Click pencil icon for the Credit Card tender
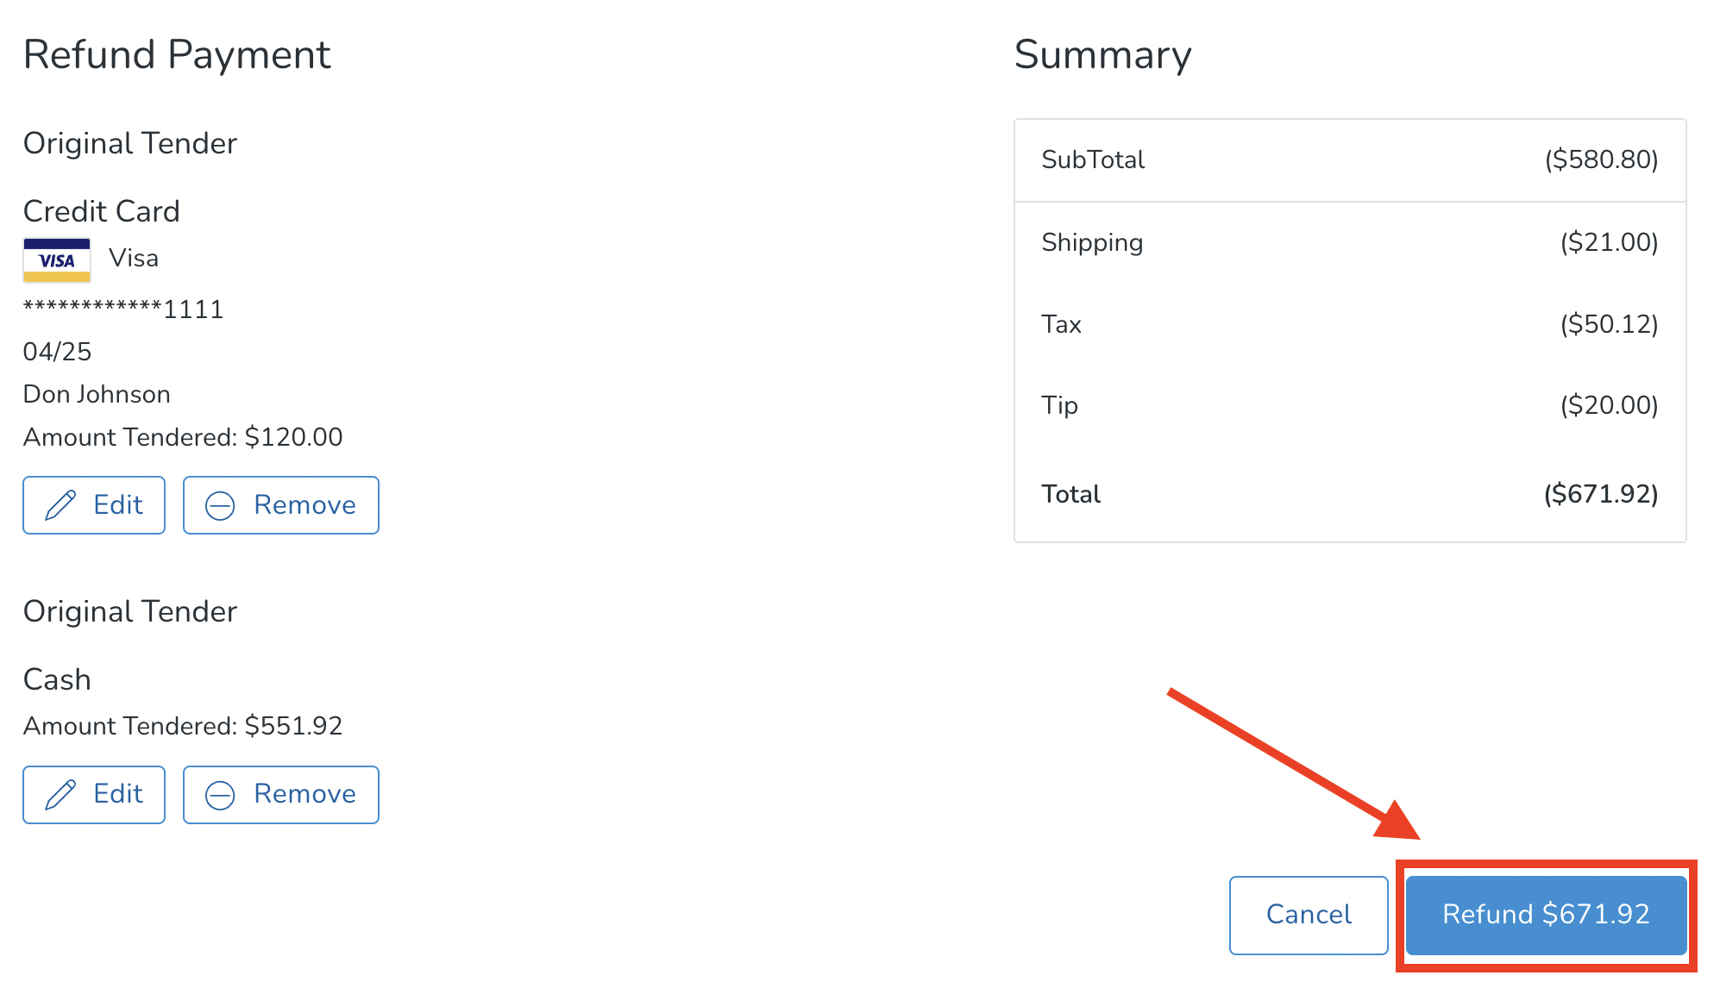This screenshot has width=1720, height=988. tap(61, 505)
